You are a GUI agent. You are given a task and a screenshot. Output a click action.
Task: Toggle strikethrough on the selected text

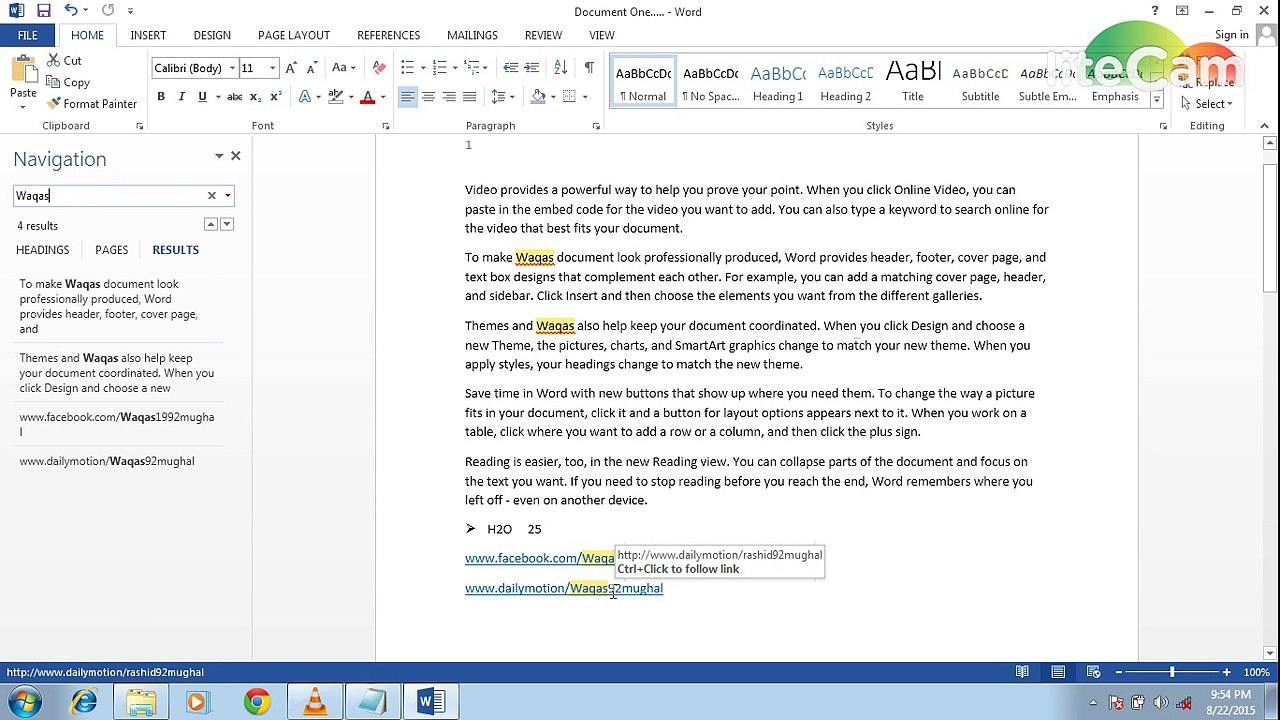pyautogui.click(x=234, y=97)
